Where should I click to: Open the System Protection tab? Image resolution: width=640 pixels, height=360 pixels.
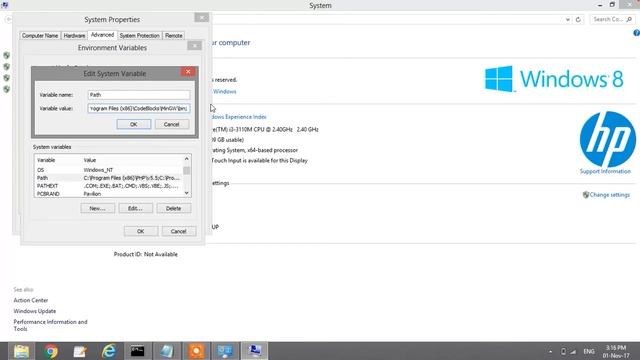[140, 36]
